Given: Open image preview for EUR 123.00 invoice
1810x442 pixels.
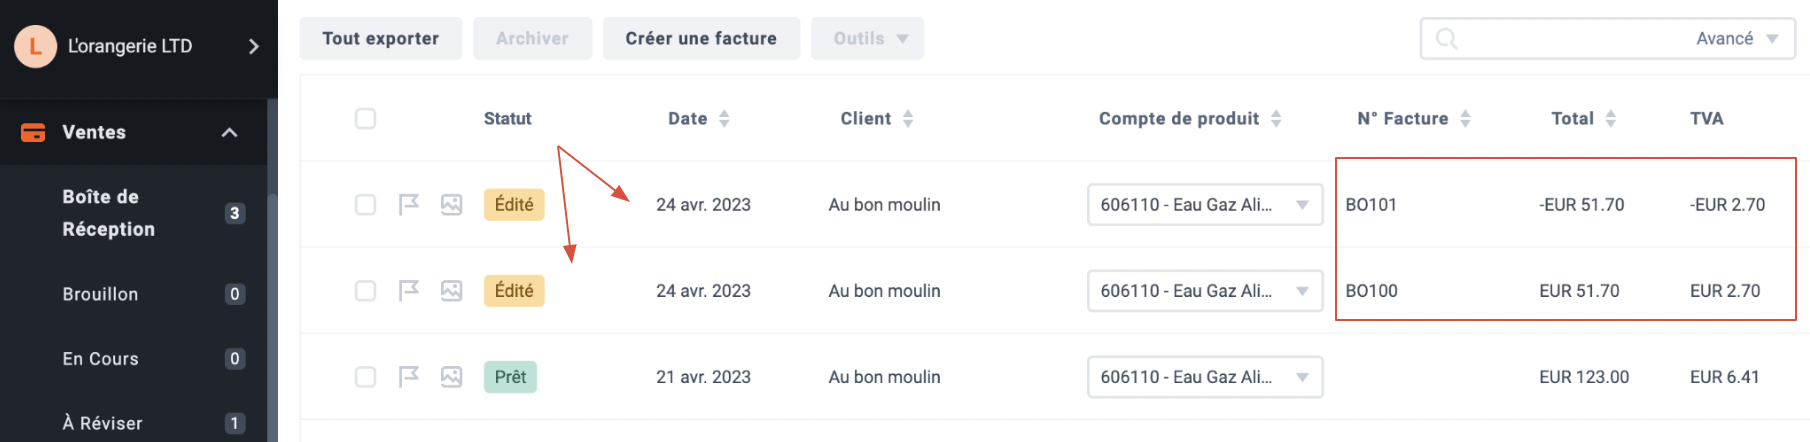Looking at the screenshot, I should [452, 377].
